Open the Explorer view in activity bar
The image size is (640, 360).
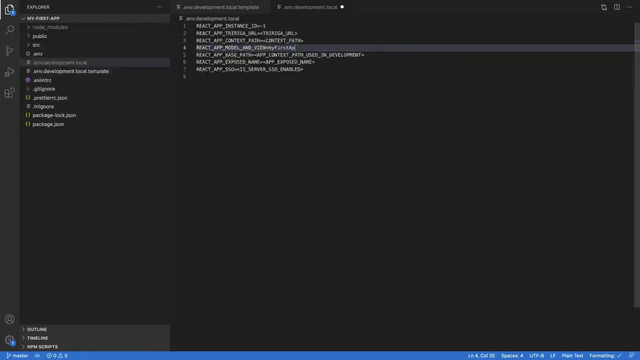point(9,9)
